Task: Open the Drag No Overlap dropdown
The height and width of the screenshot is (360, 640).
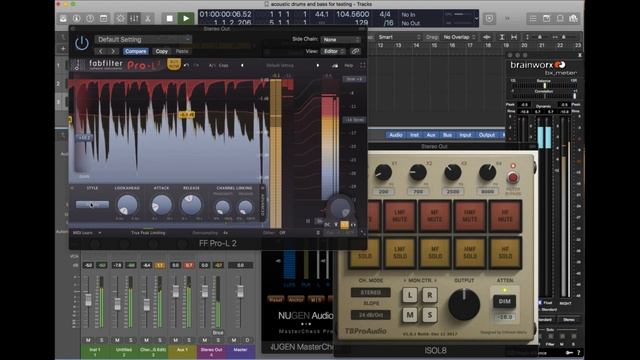Action: tap(459, 37)
